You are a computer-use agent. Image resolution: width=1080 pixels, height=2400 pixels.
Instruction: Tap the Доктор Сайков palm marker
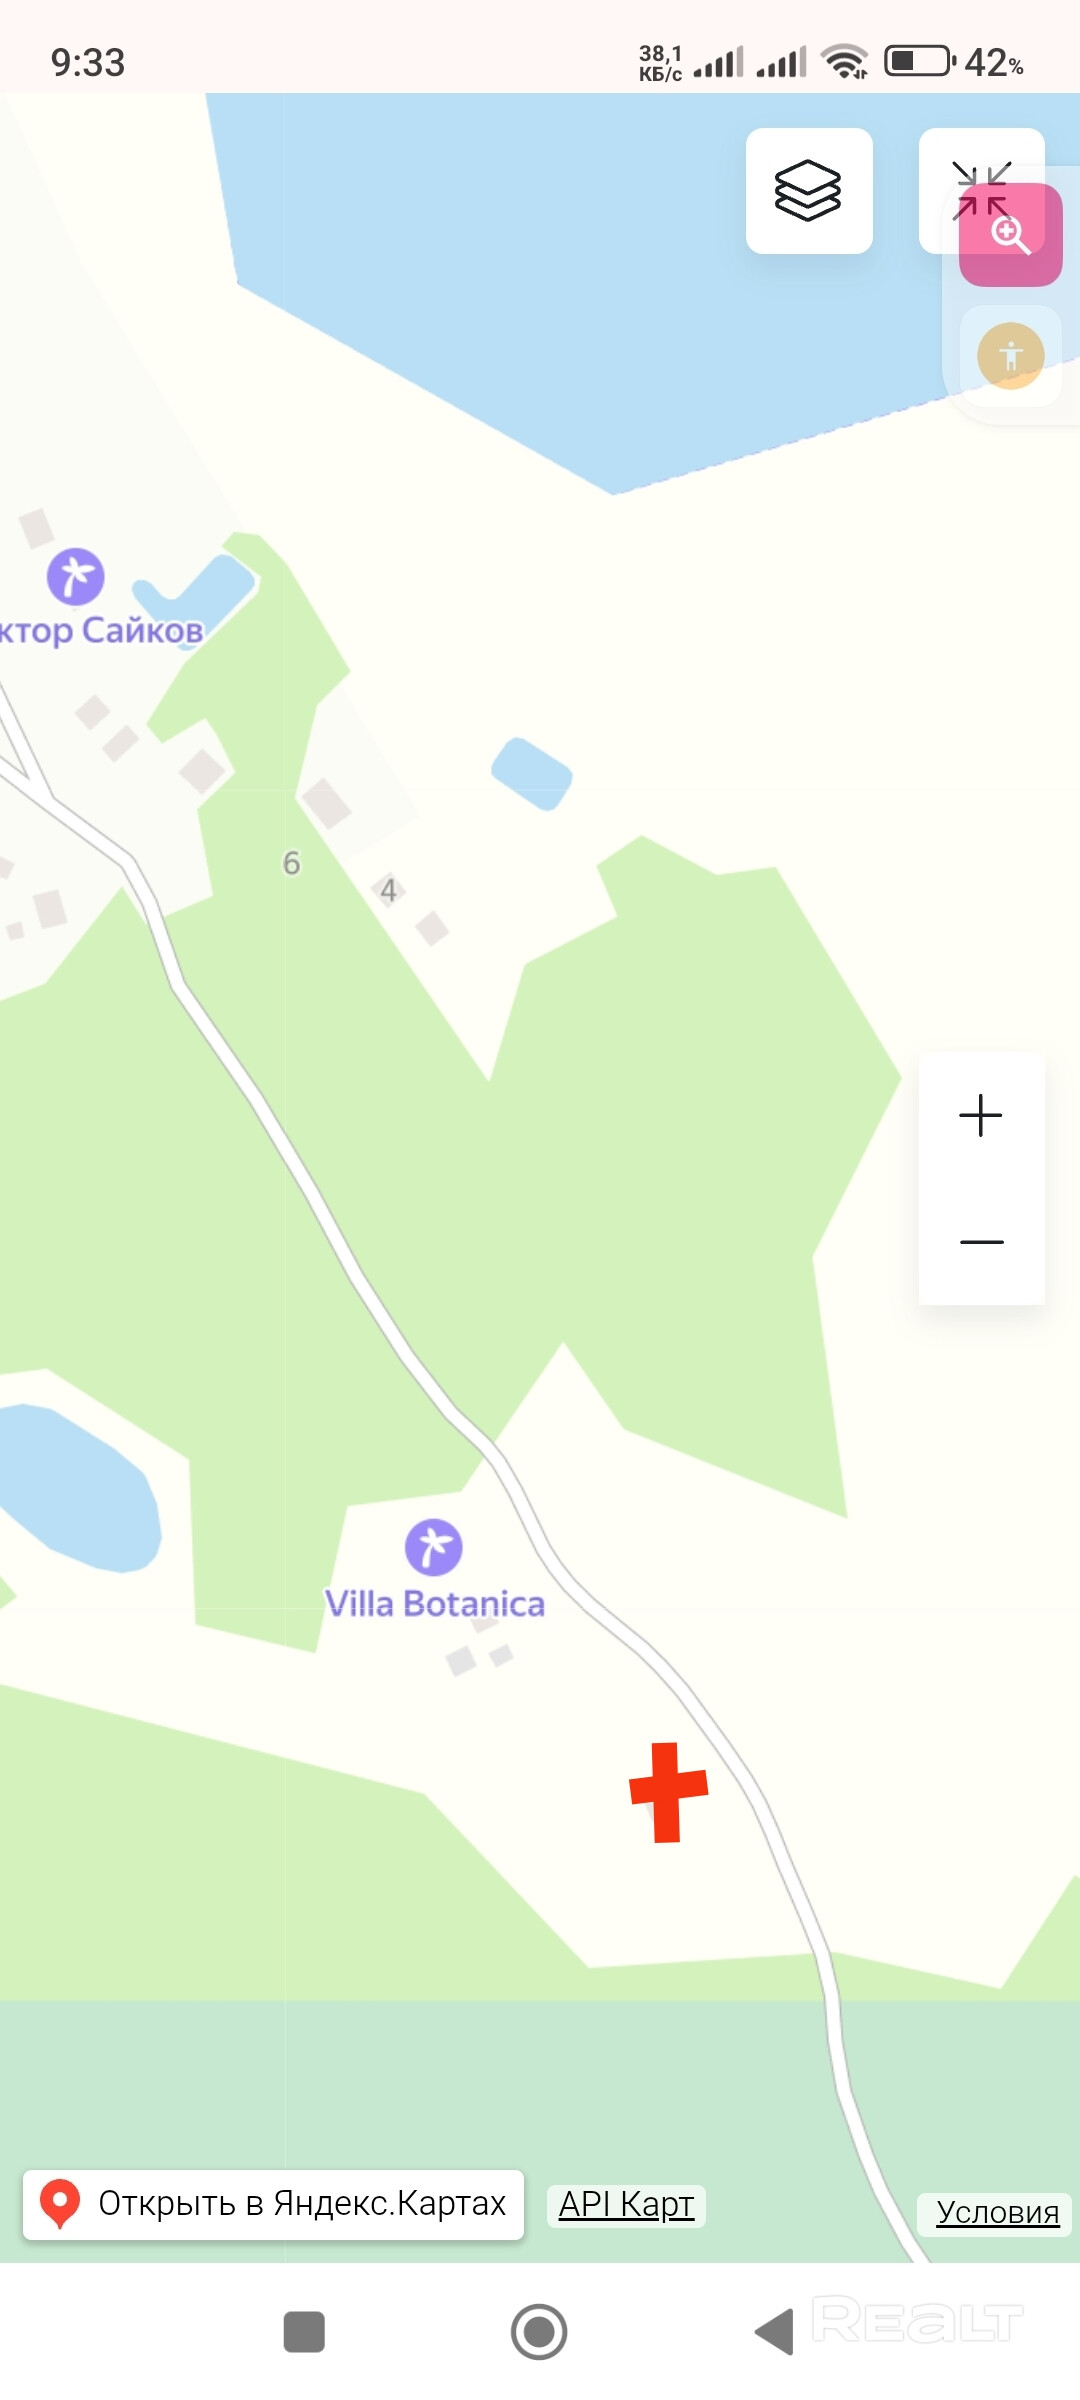click(x=76, y=577)
